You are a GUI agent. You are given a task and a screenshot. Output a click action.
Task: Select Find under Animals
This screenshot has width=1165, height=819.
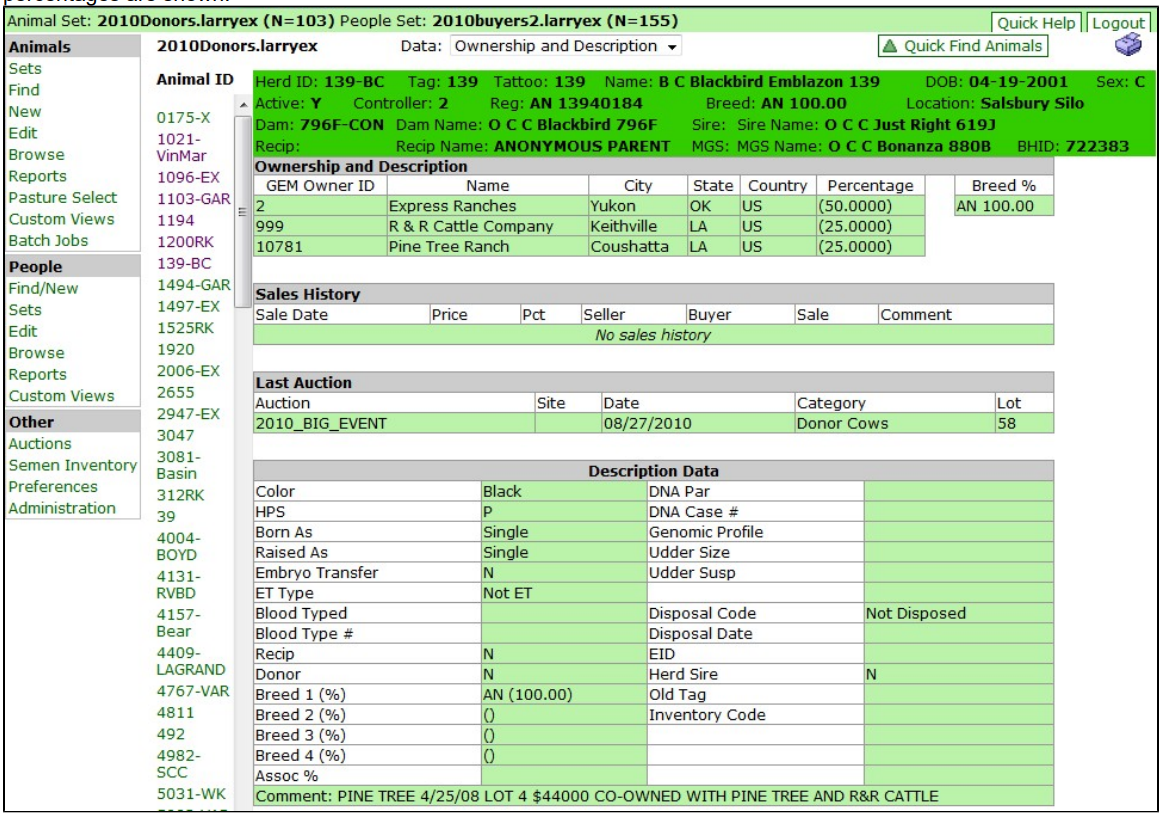click(x=24, y=90)
